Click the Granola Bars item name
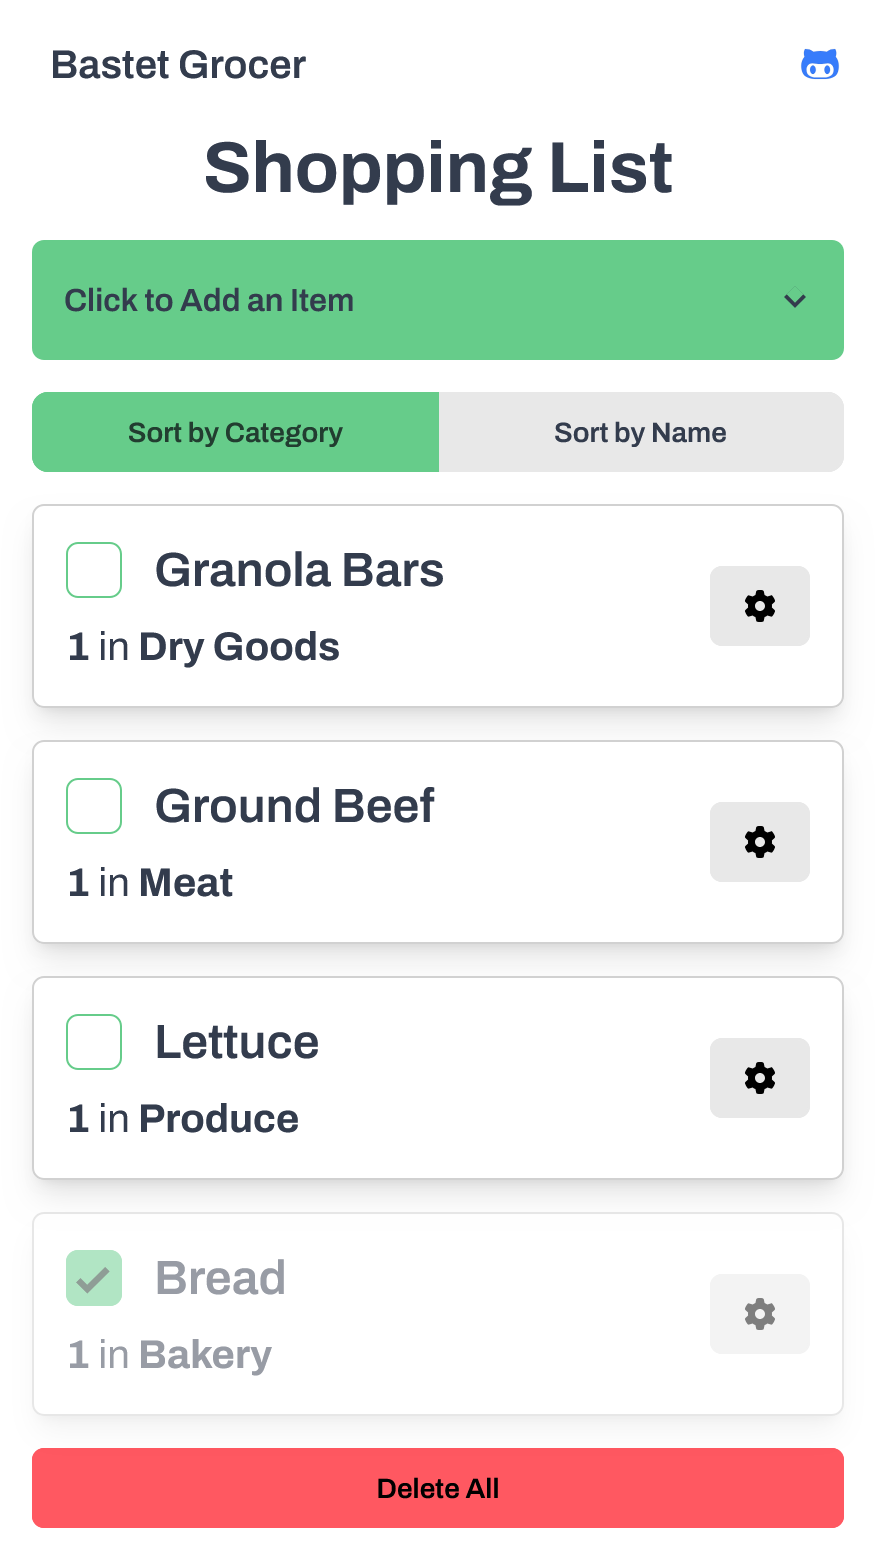The width and height of the screenshot is (876, 1562). [x=299, y=570]
